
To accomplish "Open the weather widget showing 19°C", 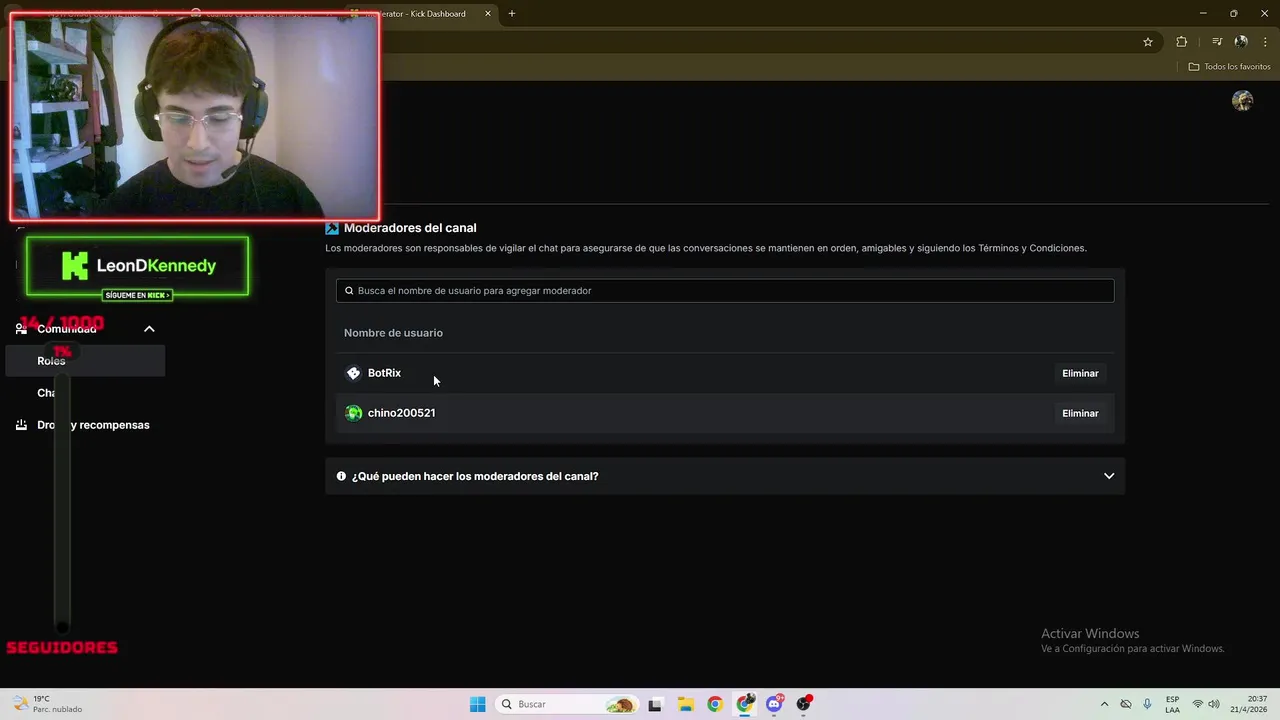I will coord(48,704).
